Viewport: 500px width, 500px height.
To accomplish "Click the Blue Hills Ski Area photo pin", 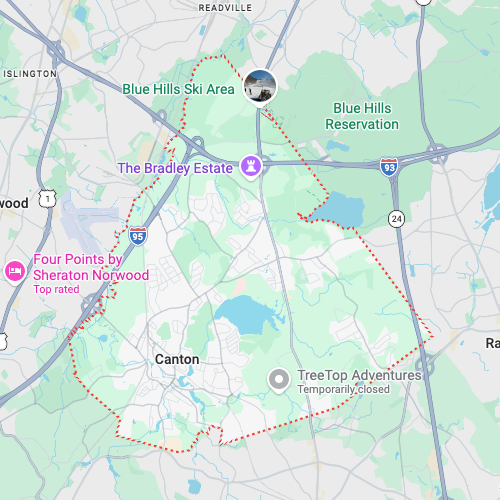I will coord(260,87).
